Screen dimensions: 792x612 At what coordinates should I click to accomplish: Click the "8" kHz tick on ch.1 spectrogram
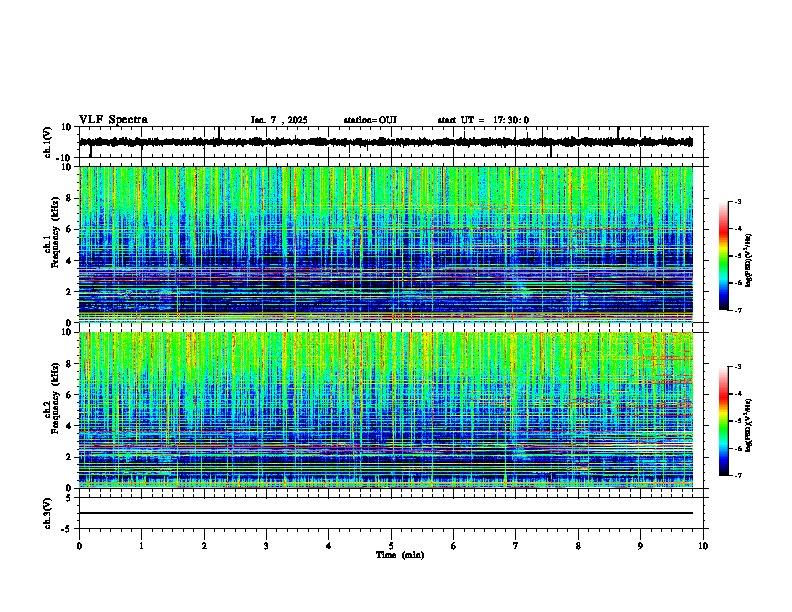click(x=70, y=198)
